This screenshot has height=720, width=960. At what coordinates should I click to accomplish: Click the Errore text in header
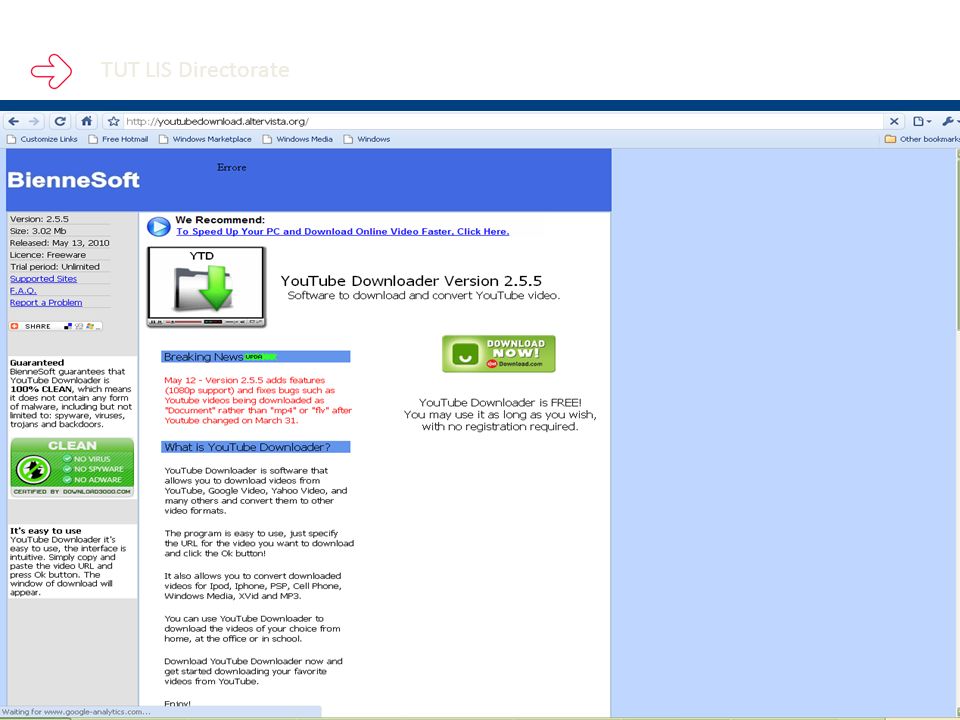231,167
